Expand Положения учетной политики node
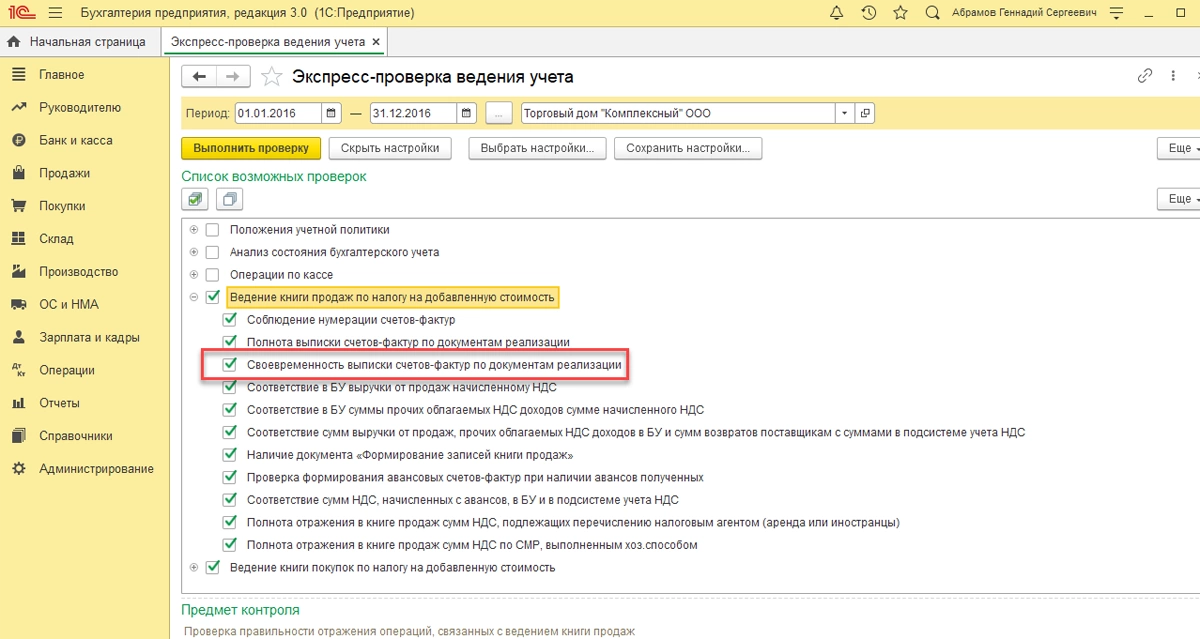1200x639 pixels. coord(193,230)
